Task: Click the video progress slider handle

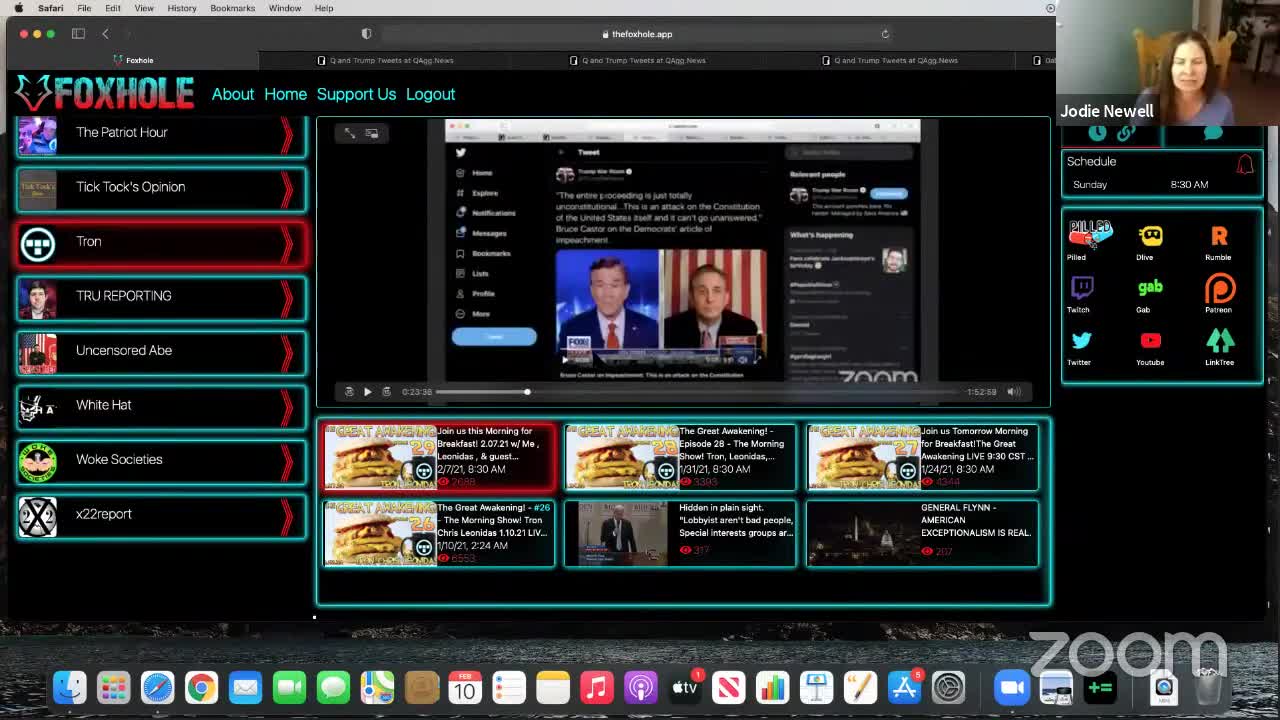Action: tap(527, 392)
